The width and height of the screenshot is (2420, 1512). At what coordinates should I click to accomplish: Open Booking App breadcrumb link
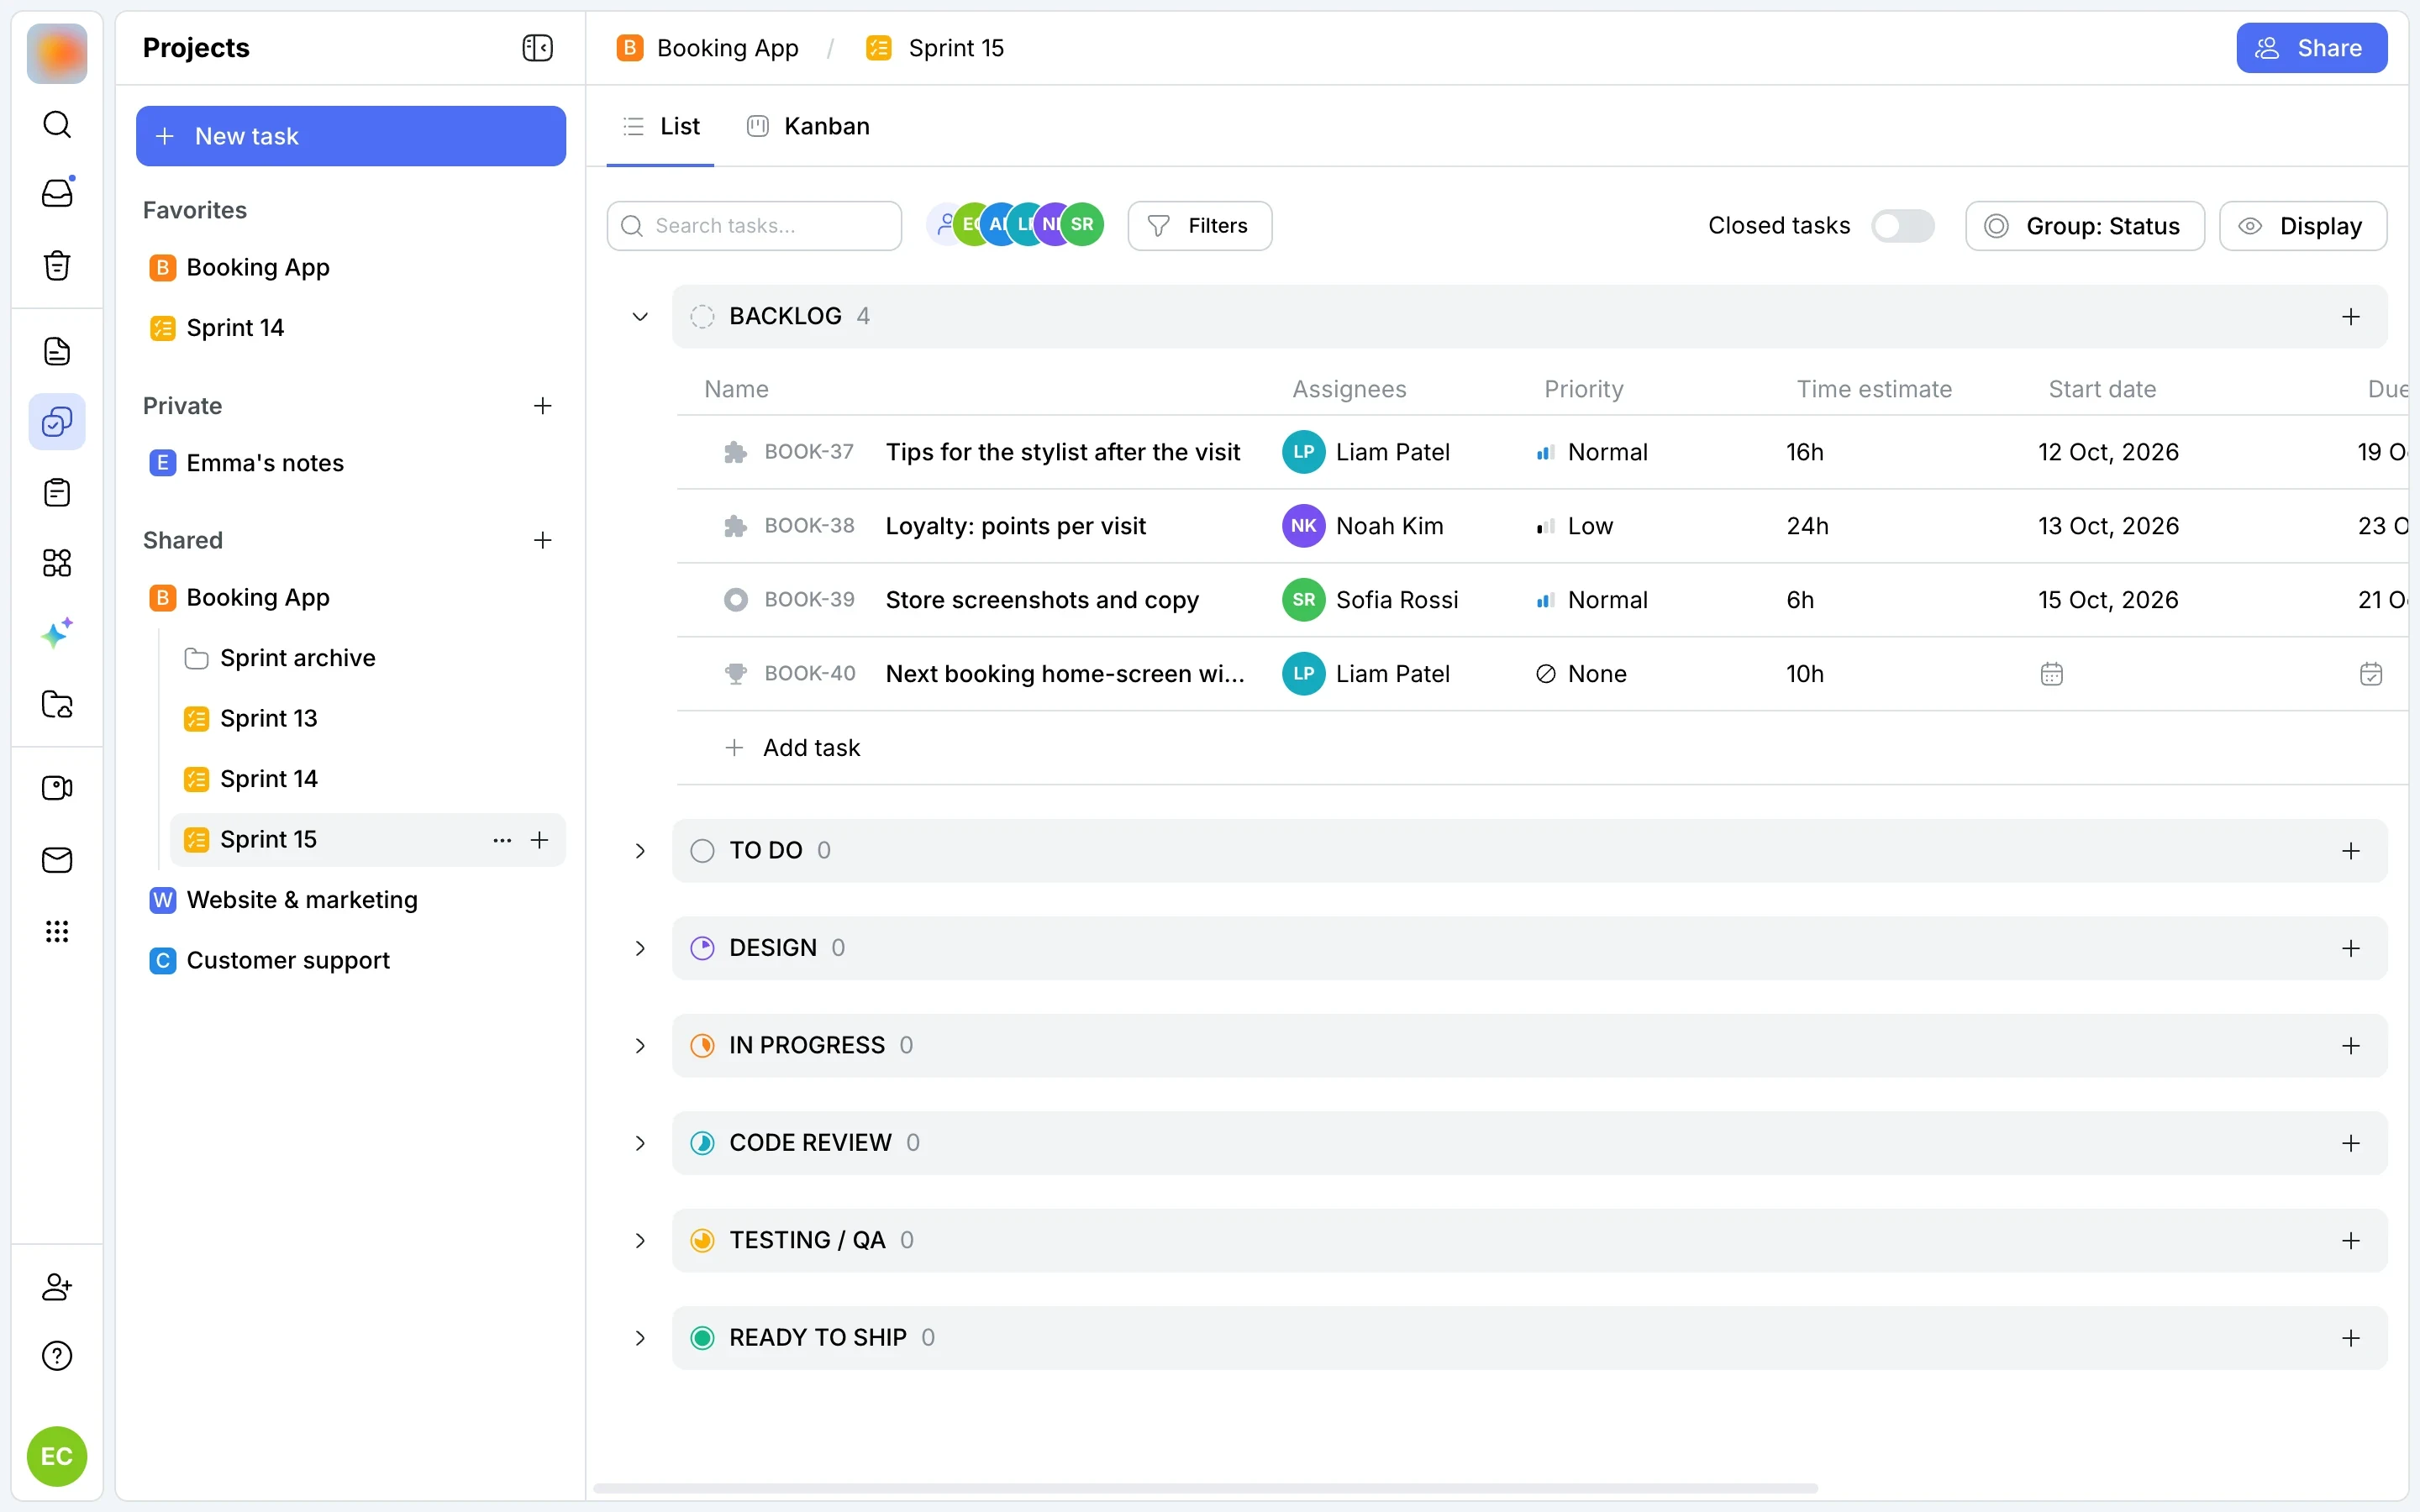708,48
